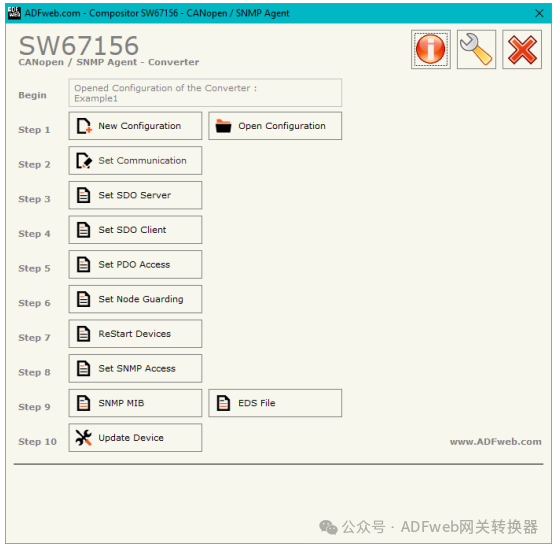Open the red info button
Image resolution: width=556 pixels, height=549 pixels.
click(430, 49)
